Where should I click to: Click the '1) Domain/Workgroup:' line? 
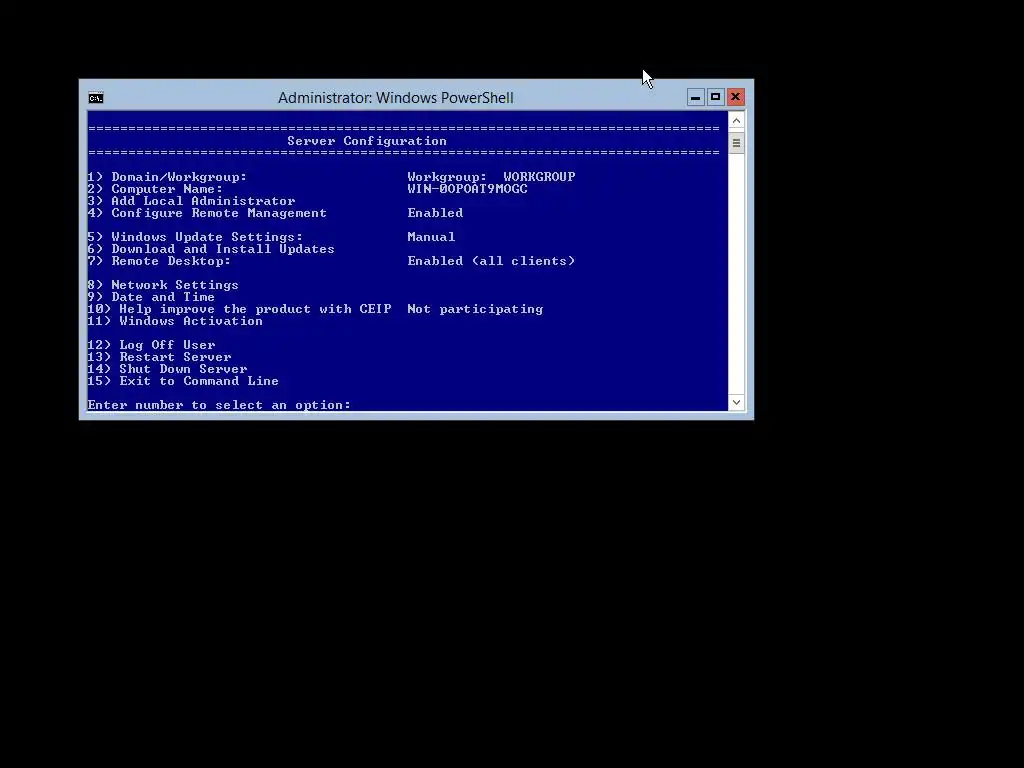point(167,177)
